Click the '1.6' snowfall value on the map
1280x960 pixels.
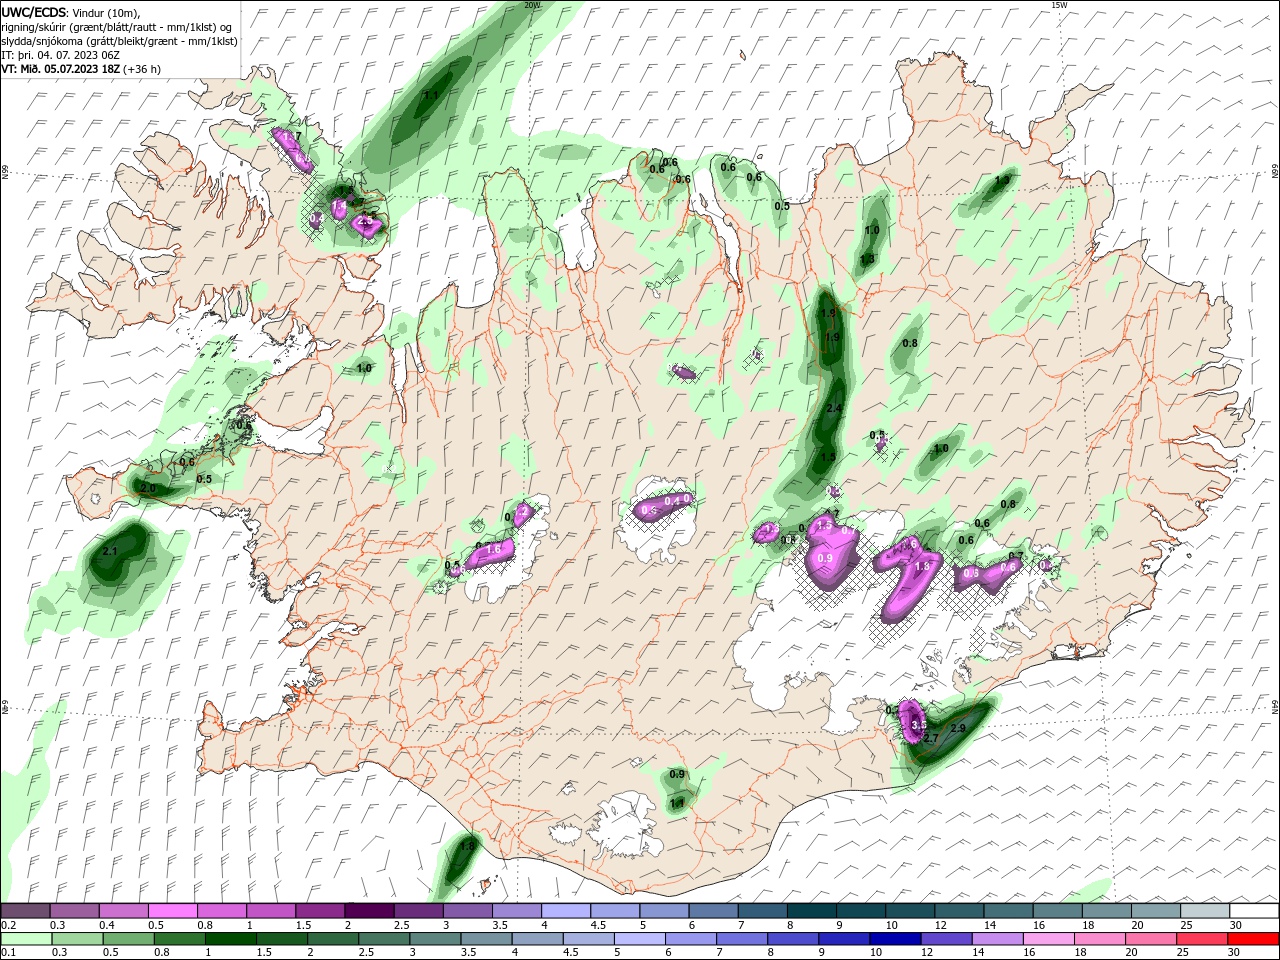493,549
